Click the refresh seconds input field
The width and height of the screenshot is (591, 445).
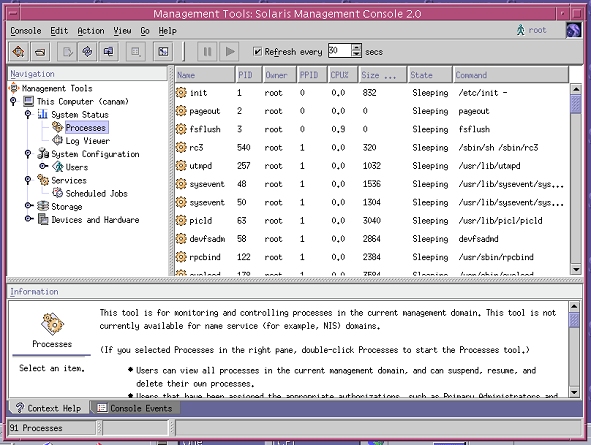[340, 50]
